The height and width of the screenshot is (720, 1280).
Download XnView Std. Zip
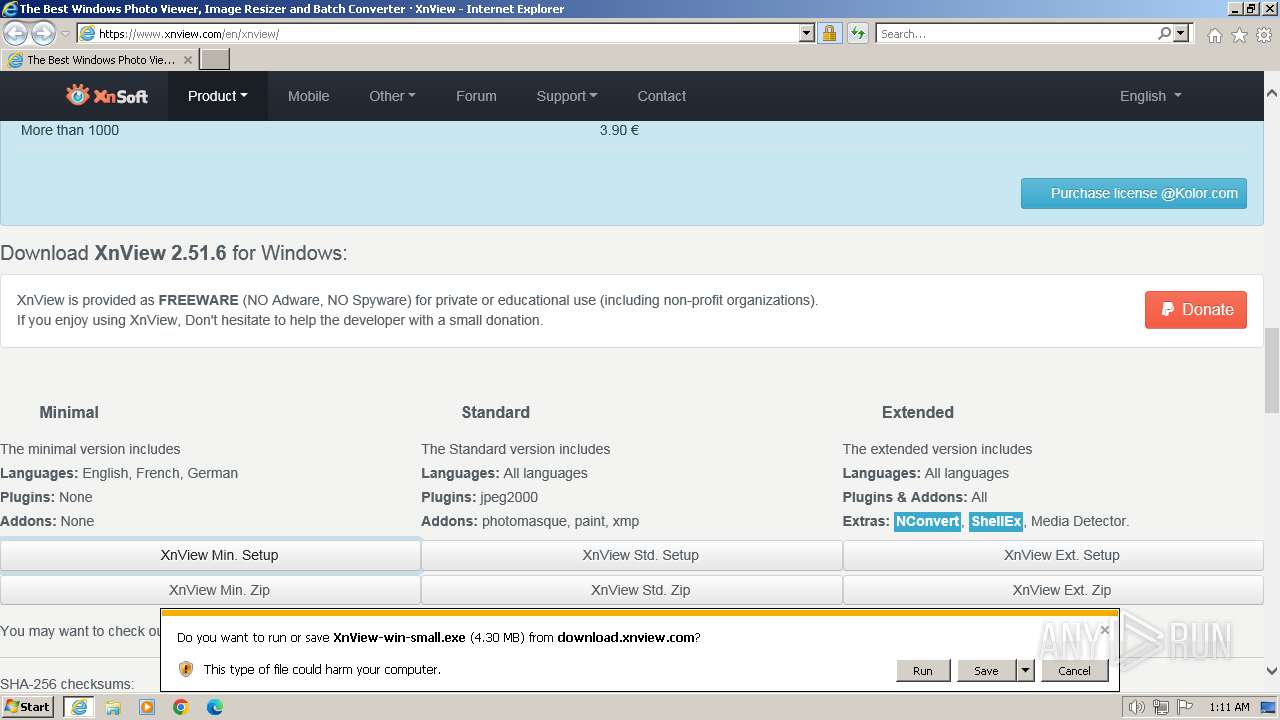click(632, 590)
